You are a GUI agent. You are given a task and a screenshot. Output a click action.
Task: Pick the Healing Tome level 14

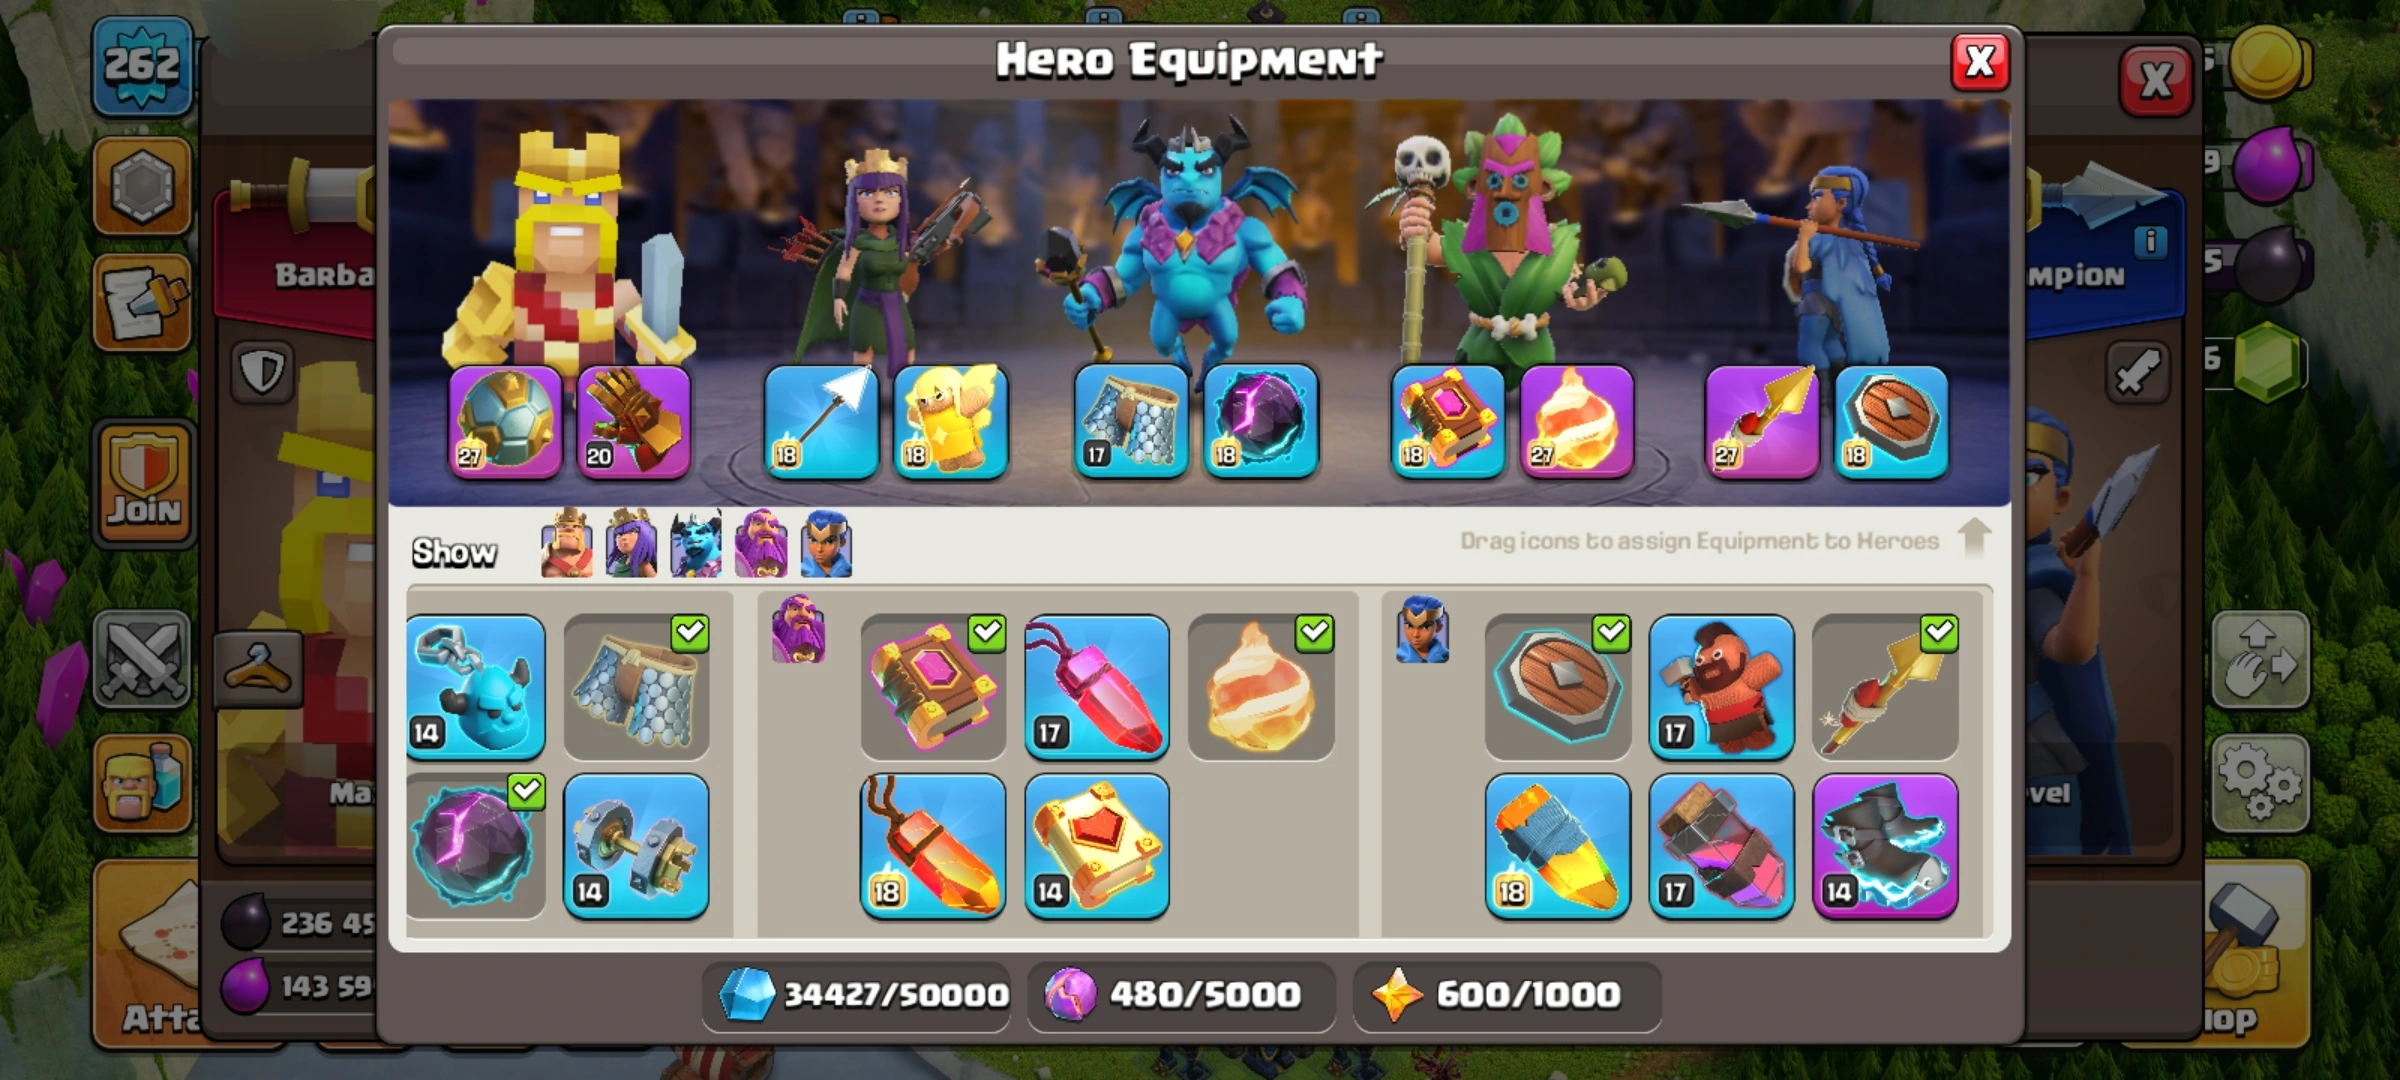tap(1097, 846)
